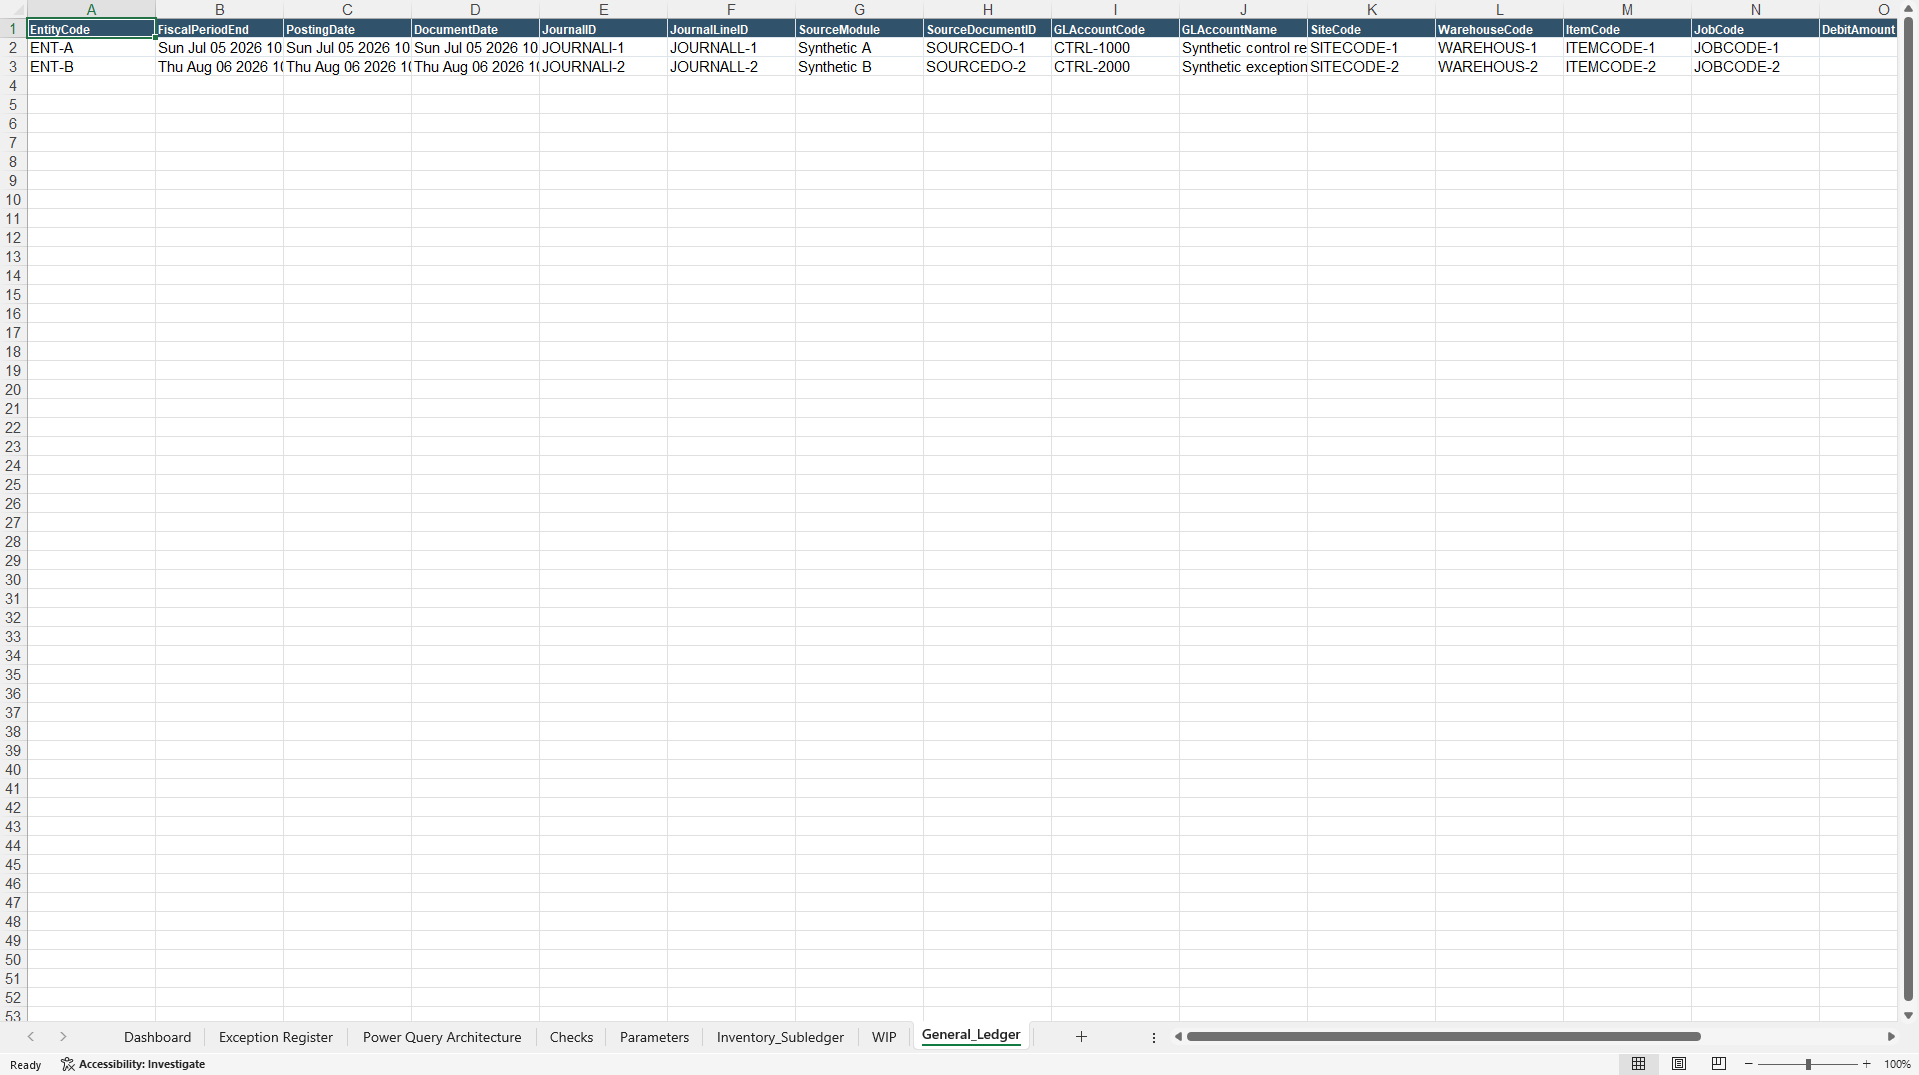Click vertical scroll up arrow

pyautogui.click(x=1908, y=8)
